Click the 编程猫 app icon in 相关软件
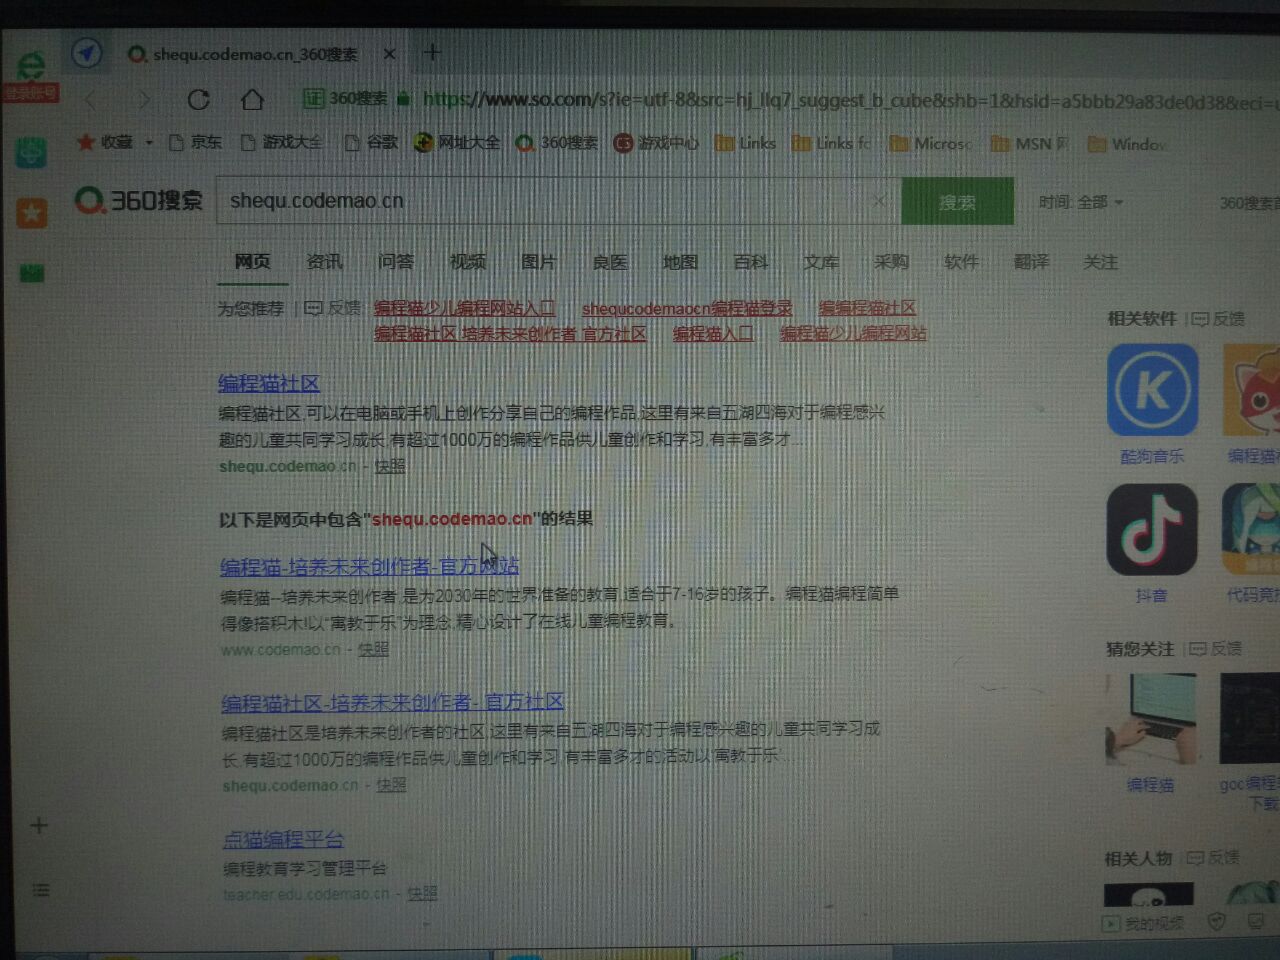The width and height of the screenshot is (1280, 960). click(x=1252, y=390)
